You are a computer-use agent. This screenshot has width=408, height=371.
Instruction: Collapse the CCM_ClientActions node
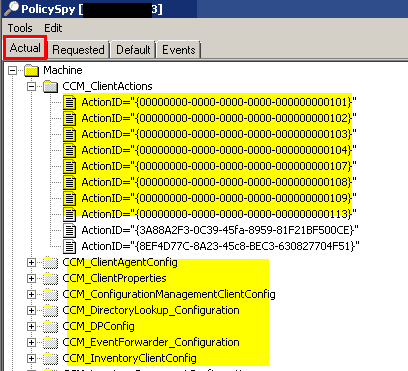tap(31, 86)
